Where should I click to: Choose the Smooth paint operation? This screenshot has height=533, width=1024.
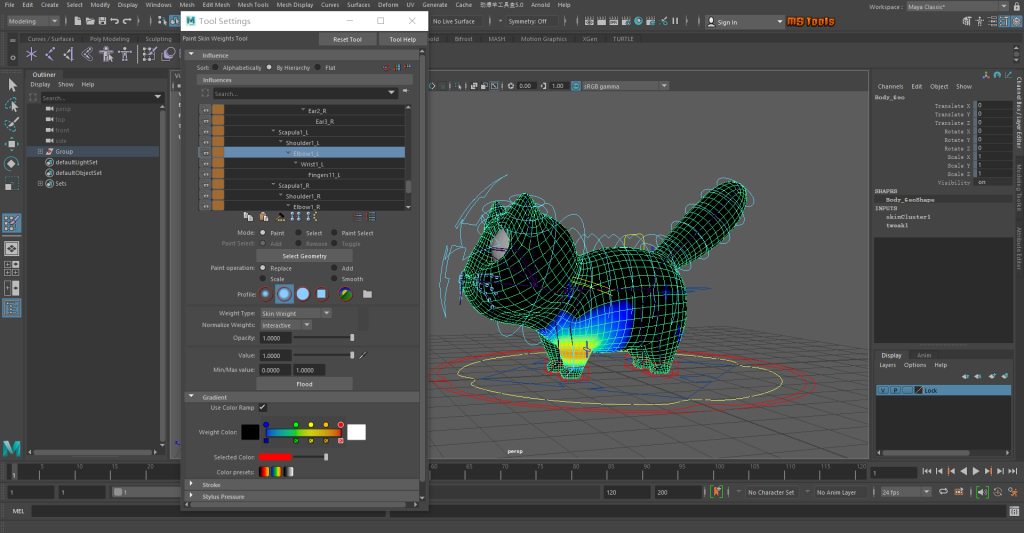(x=334, y=279)
